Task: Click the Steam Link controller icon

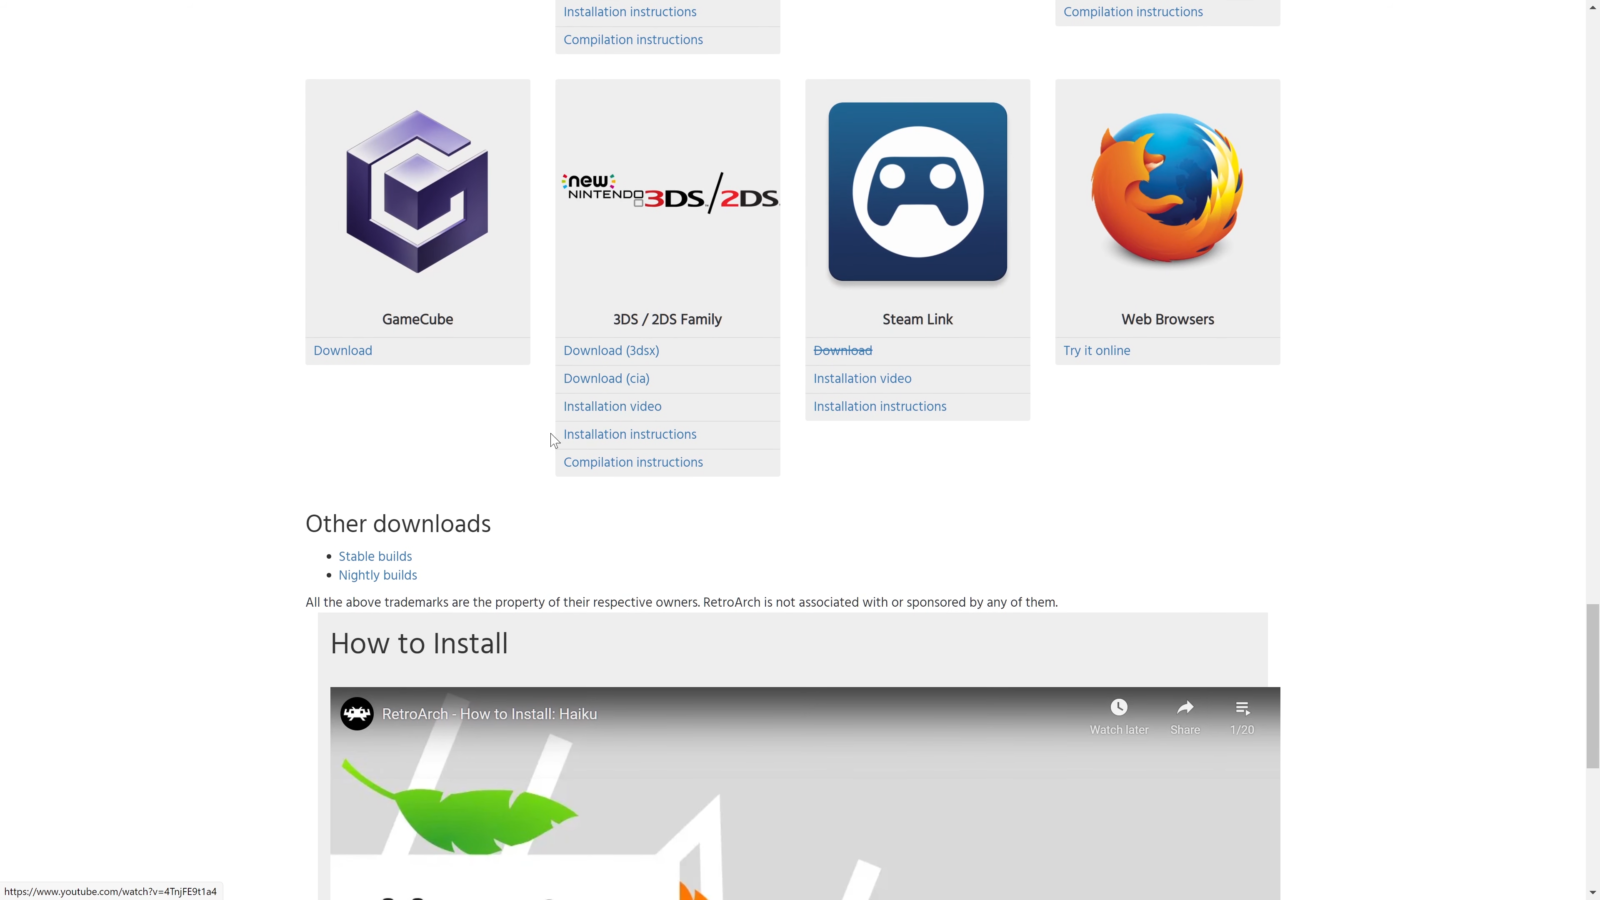Action: 917,192
